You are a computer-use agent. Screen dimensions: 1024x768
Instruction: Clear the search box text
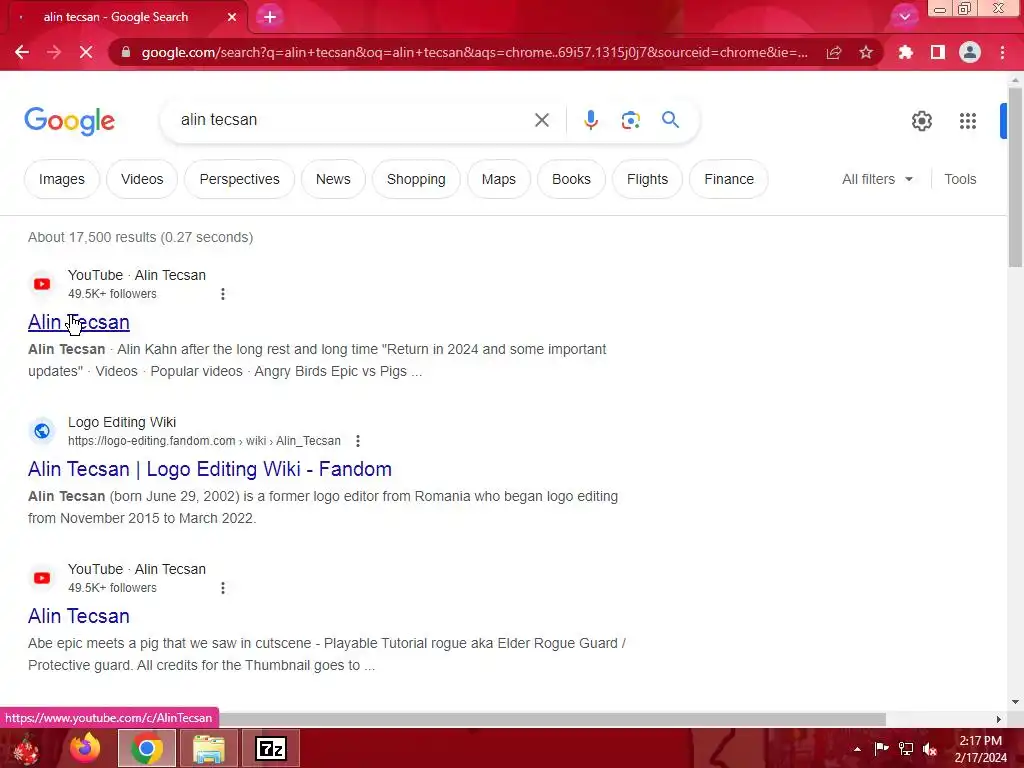point(541,120)
